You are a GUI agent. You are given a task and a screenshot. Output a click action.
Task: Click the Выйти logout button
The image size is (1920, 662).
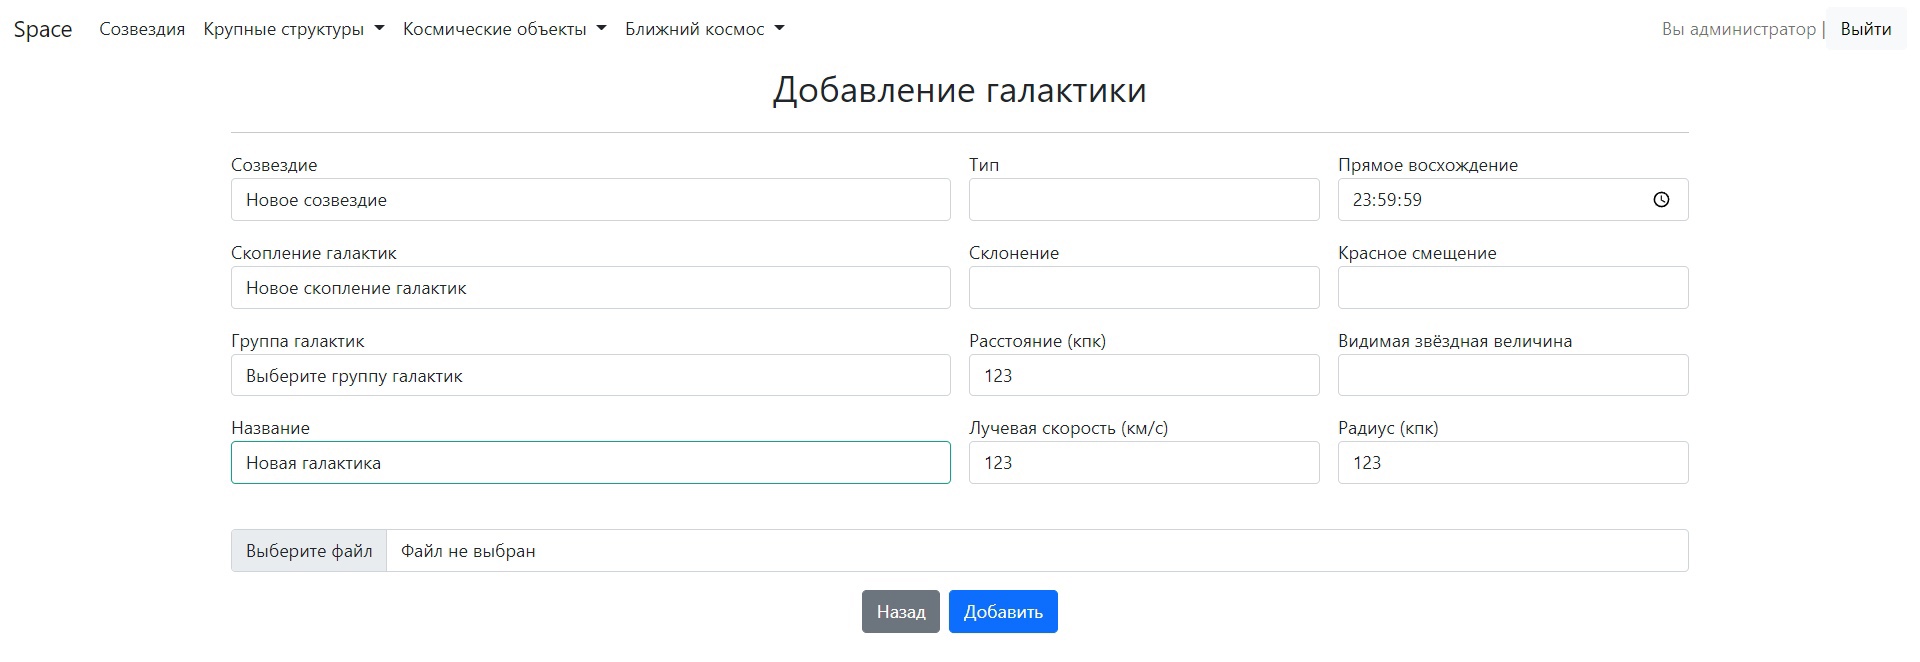point(1866,29)
